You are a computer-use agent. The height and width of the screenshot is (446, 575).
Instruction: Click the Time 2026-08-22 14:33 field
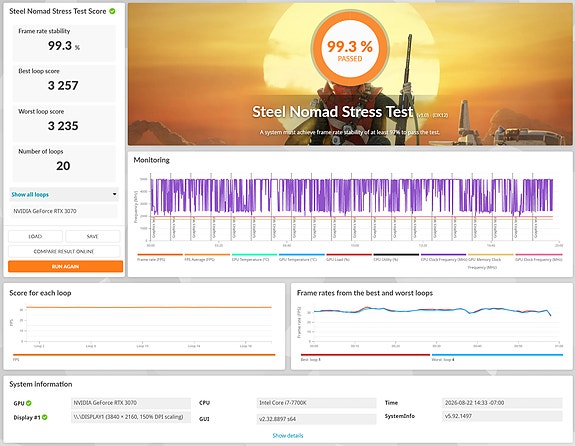coord(502,403)
